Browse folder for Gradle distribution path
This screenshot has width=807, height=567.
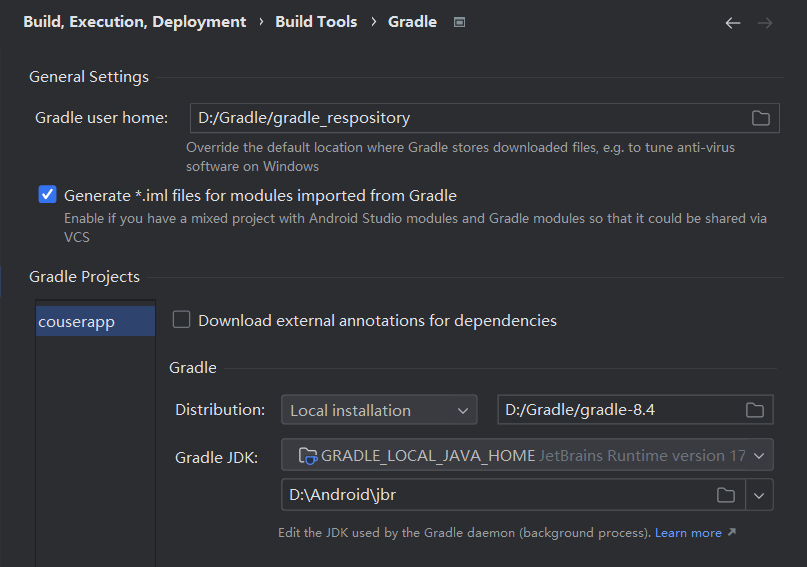[755, 410]
